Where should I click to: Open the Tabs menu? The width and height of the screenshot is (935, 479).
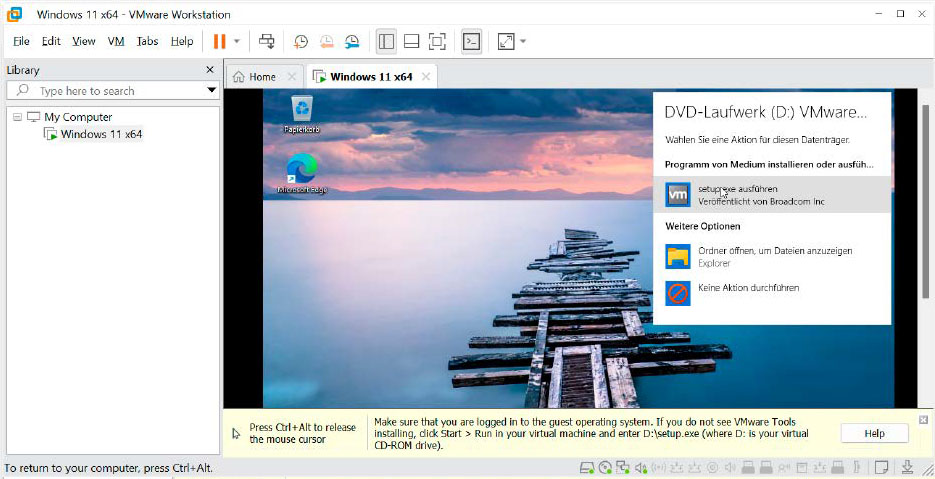147,41
